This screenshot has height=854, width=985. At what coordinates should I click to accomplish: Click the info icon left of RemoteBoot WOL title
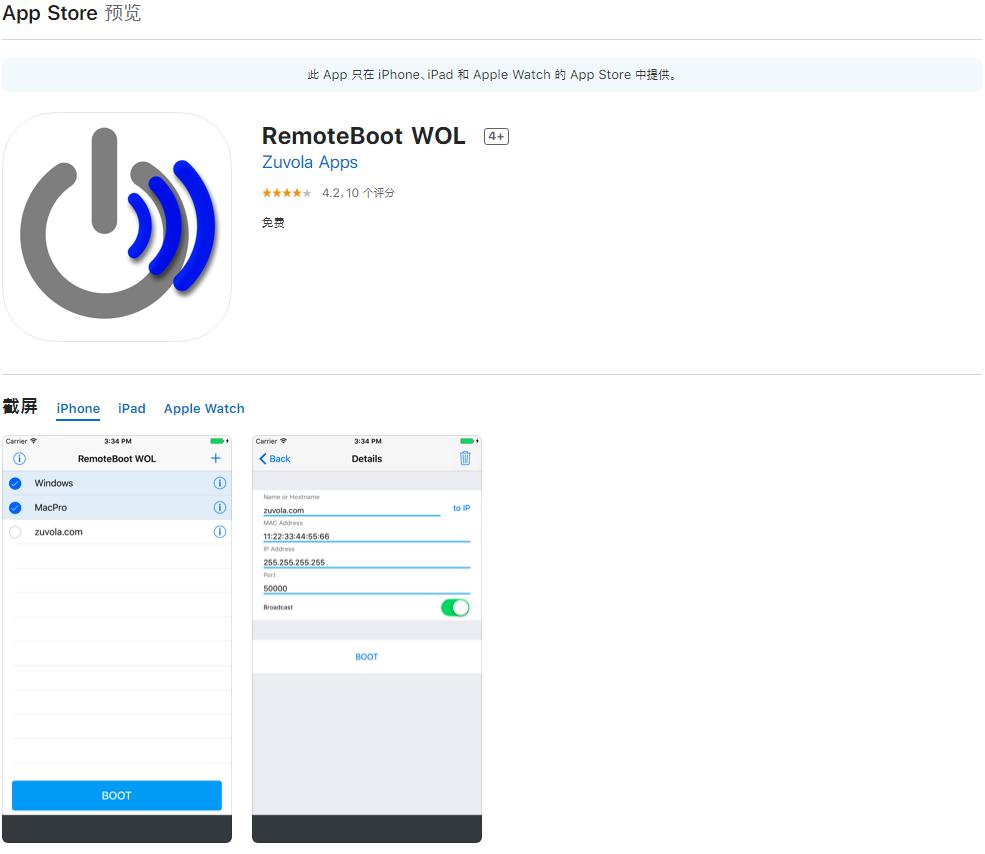coord(19,459)
